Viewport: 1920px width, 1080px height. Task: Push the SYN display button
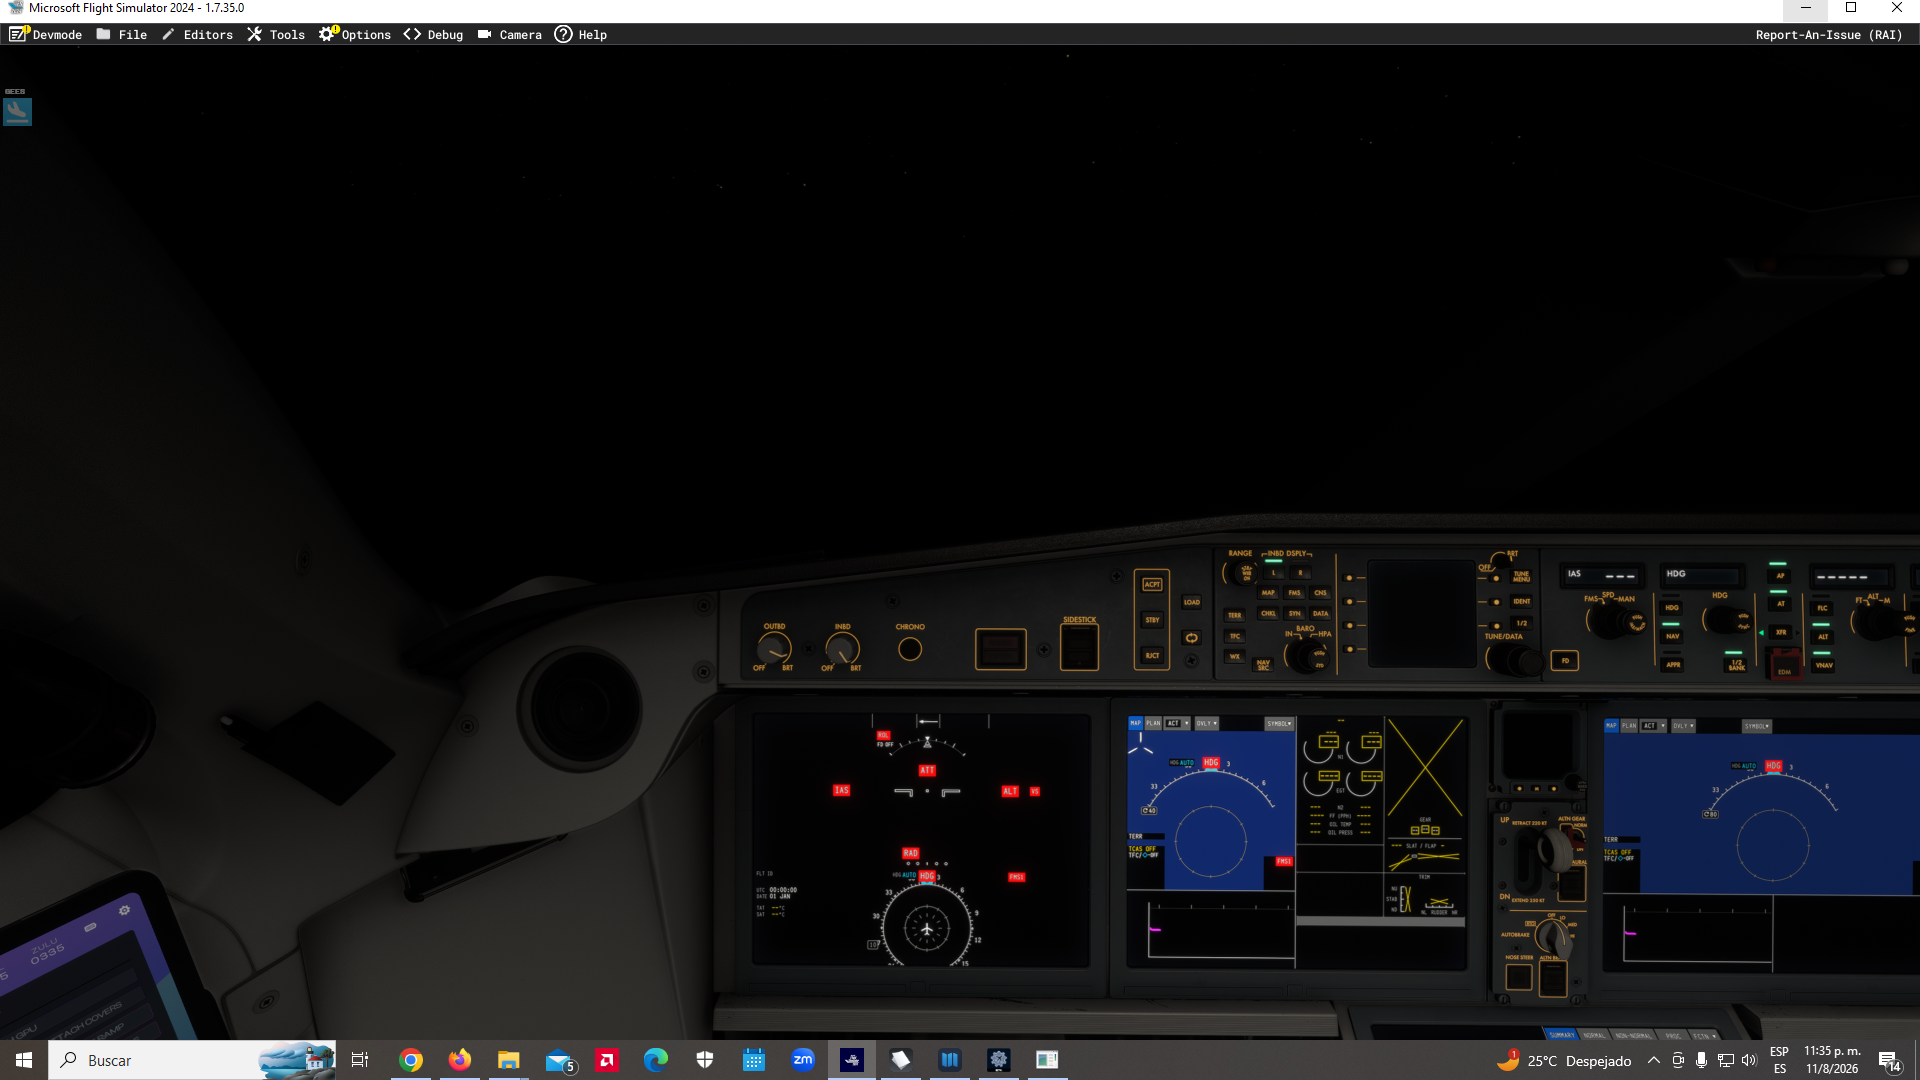[1294, 614]
